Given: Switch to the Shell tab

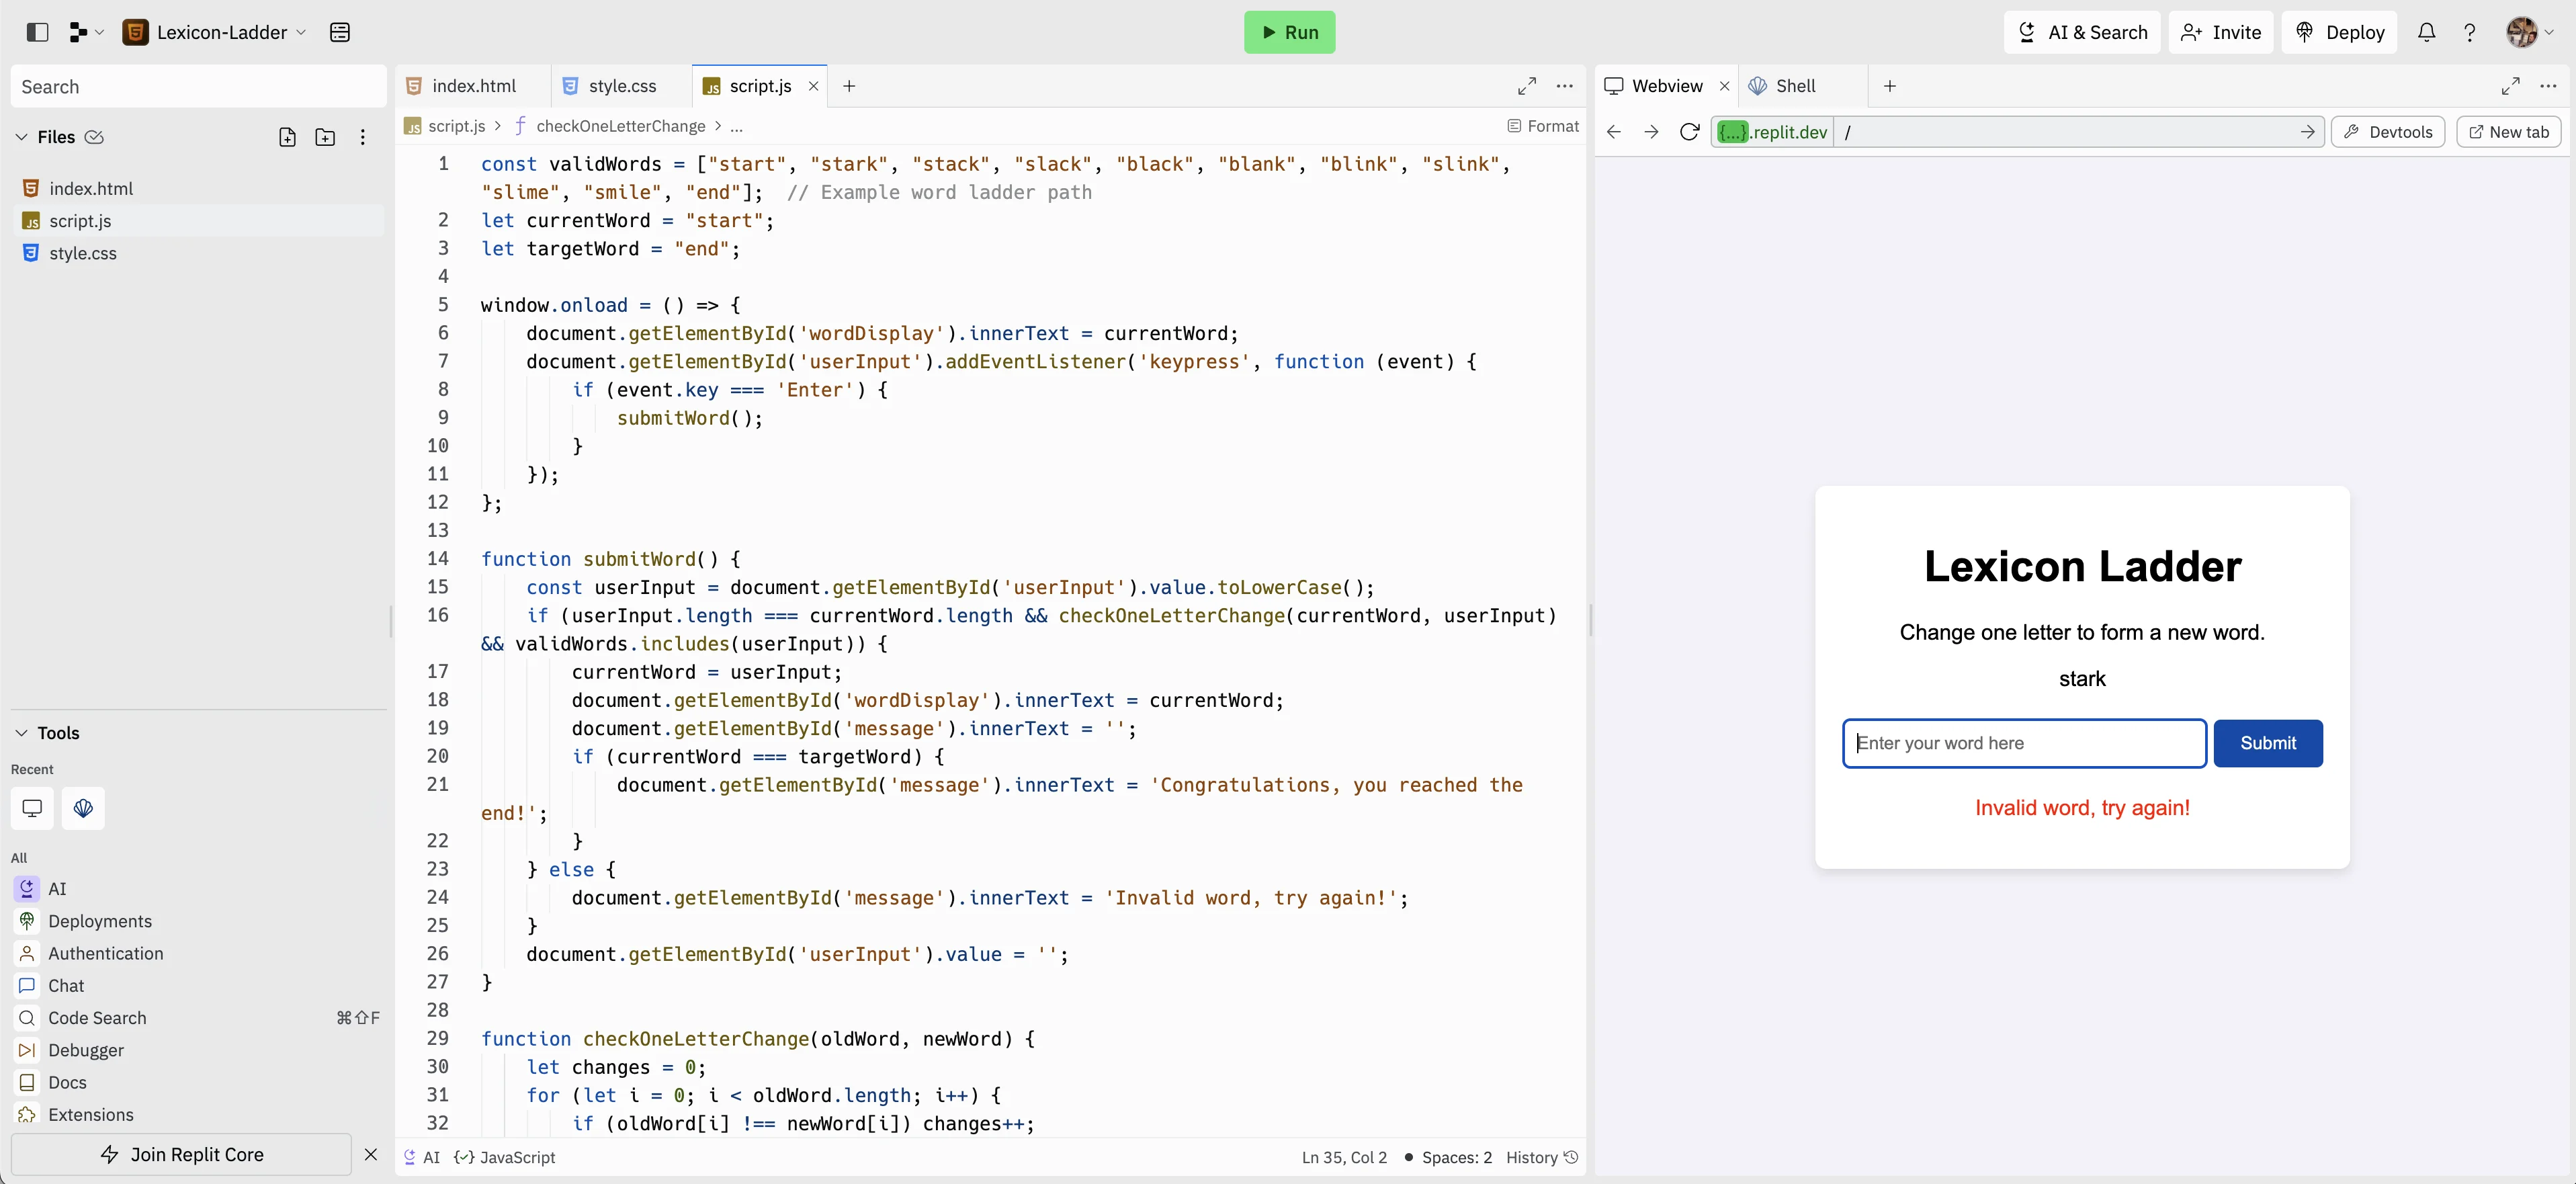Looking at the screenshot, I should pos(1794,86).
